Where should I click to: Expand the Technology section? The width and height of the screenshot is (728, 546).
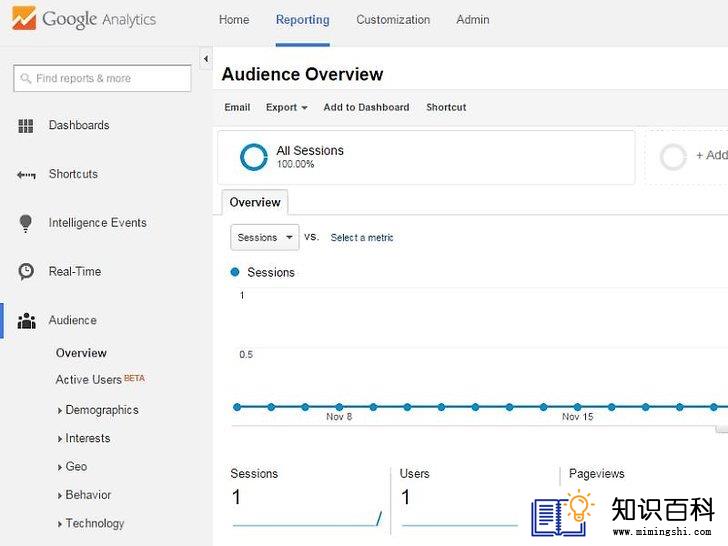point(91,523)
